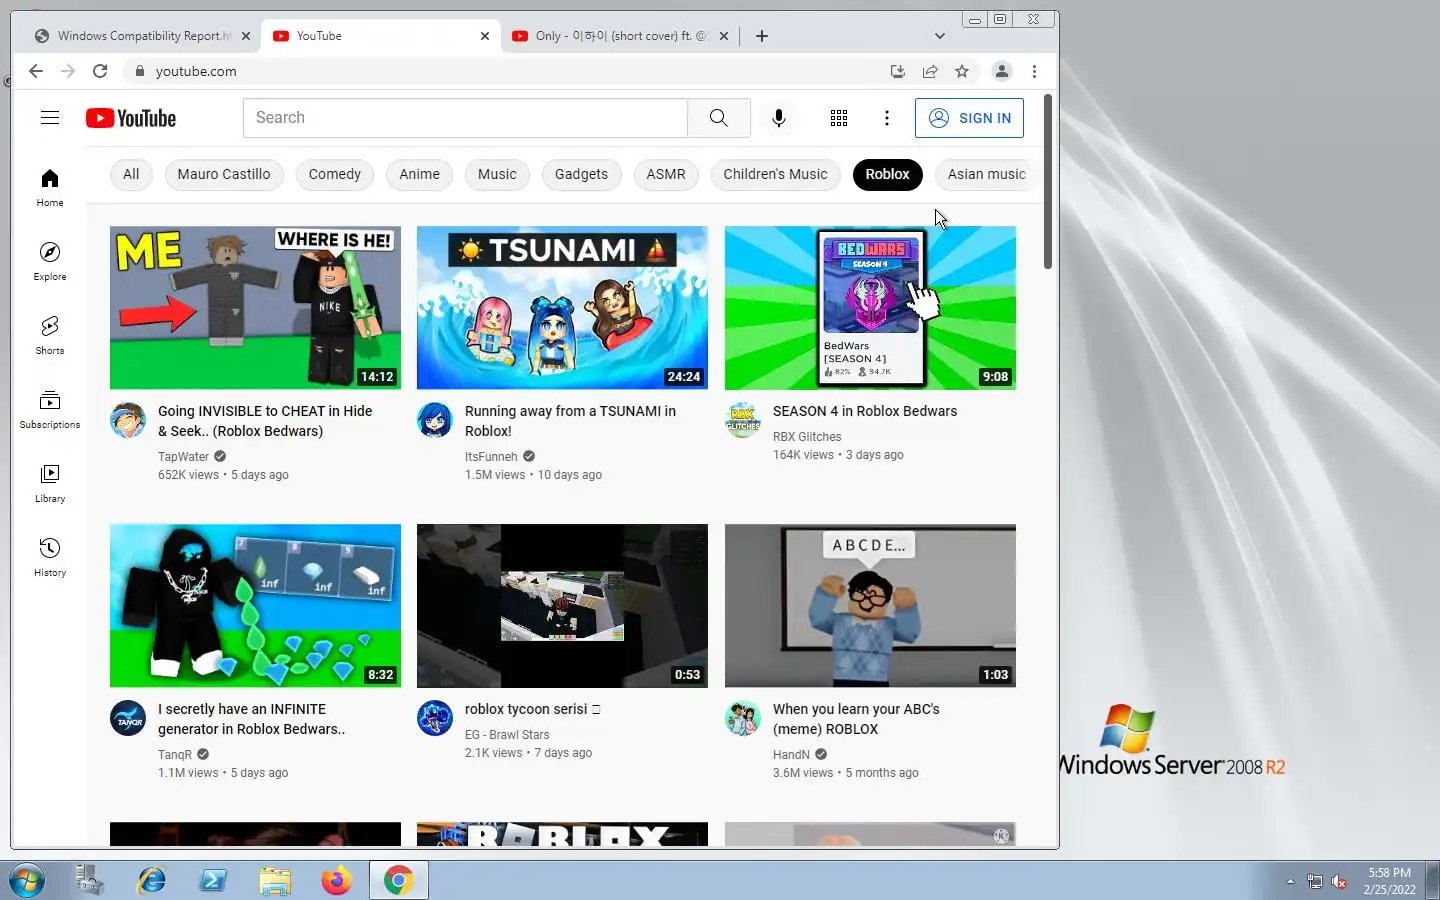Viewport: 1440px width, 900px height.
Task: Open HandN channel avatar
Action: pyautogui.click(x=743, y=718)
